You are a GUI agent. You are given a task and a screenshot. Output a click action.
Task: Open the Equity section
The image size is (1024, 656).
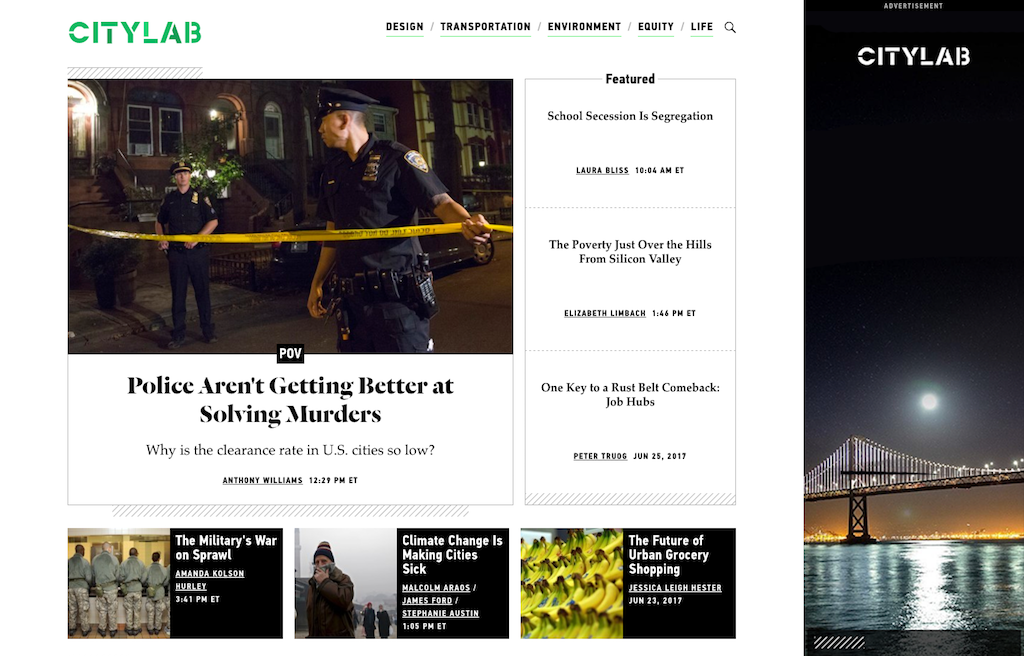656,27
